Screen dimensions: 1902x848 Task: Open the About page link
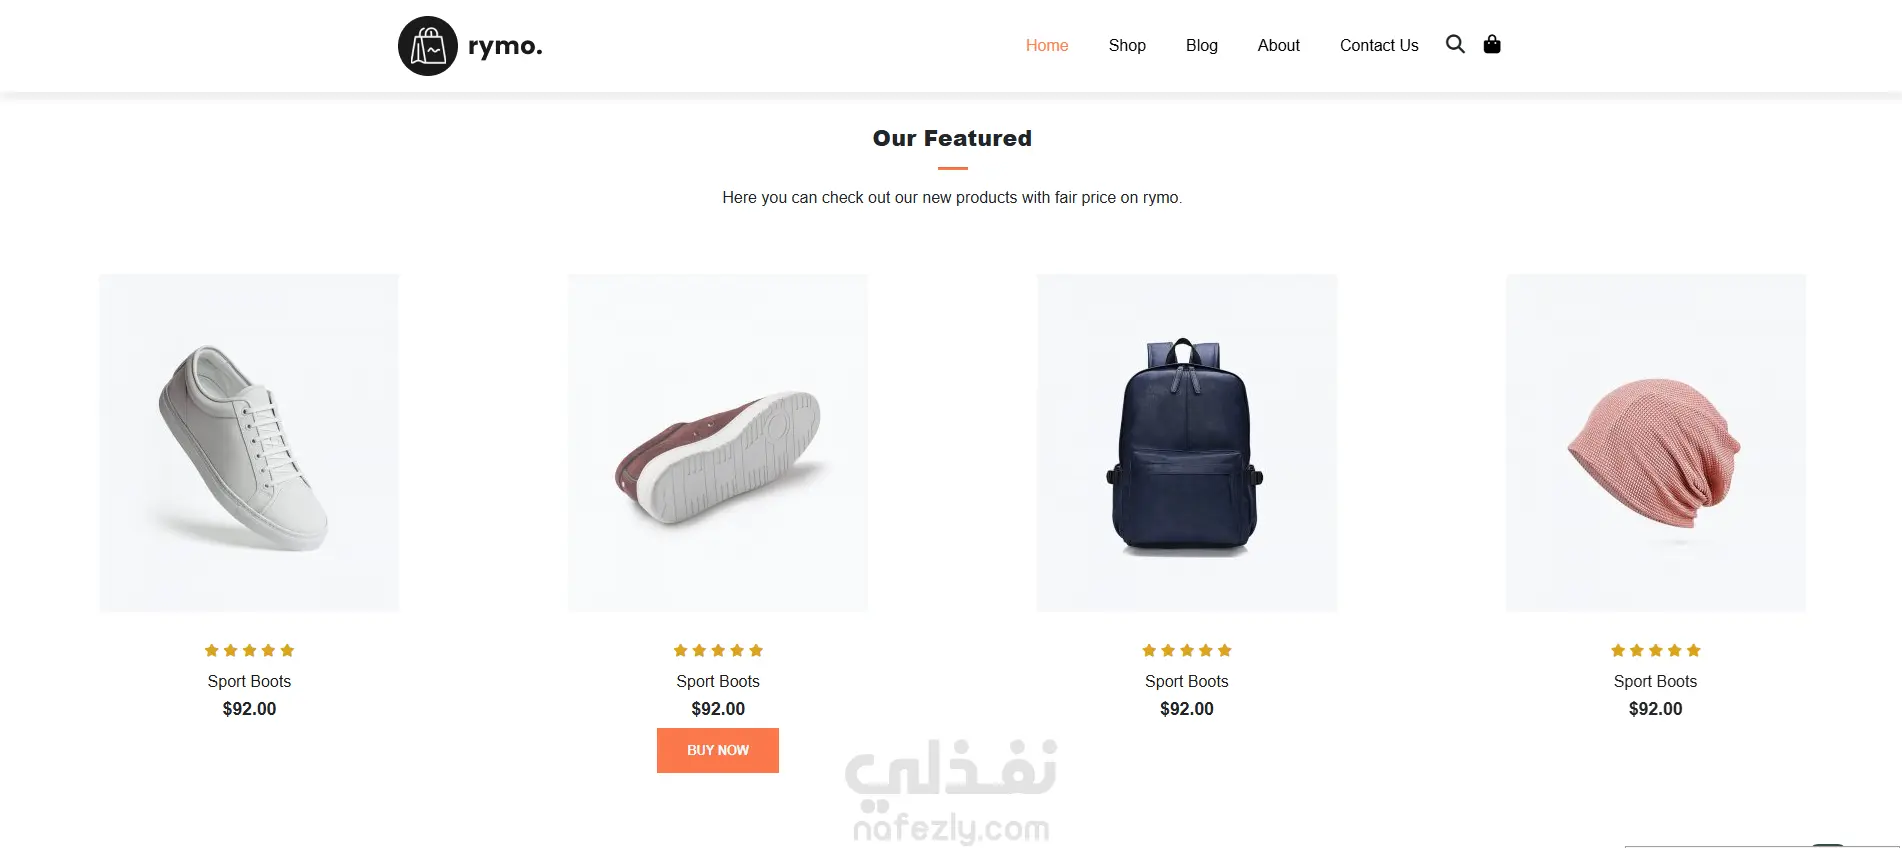(1279, 45)
